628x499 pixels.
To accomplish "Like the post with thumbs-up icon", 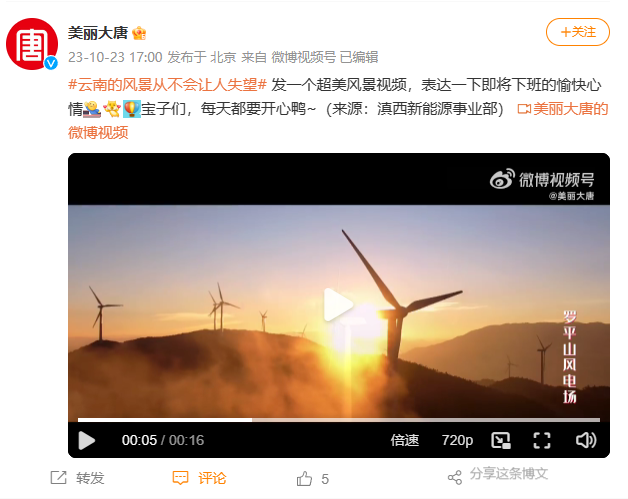I will [x=304, y=479].
